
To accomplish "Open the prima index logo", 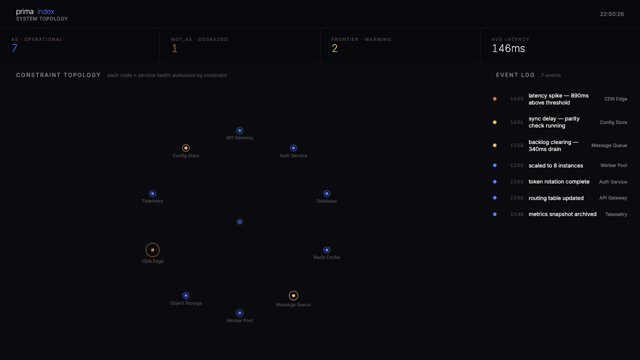I will [35, 11].
